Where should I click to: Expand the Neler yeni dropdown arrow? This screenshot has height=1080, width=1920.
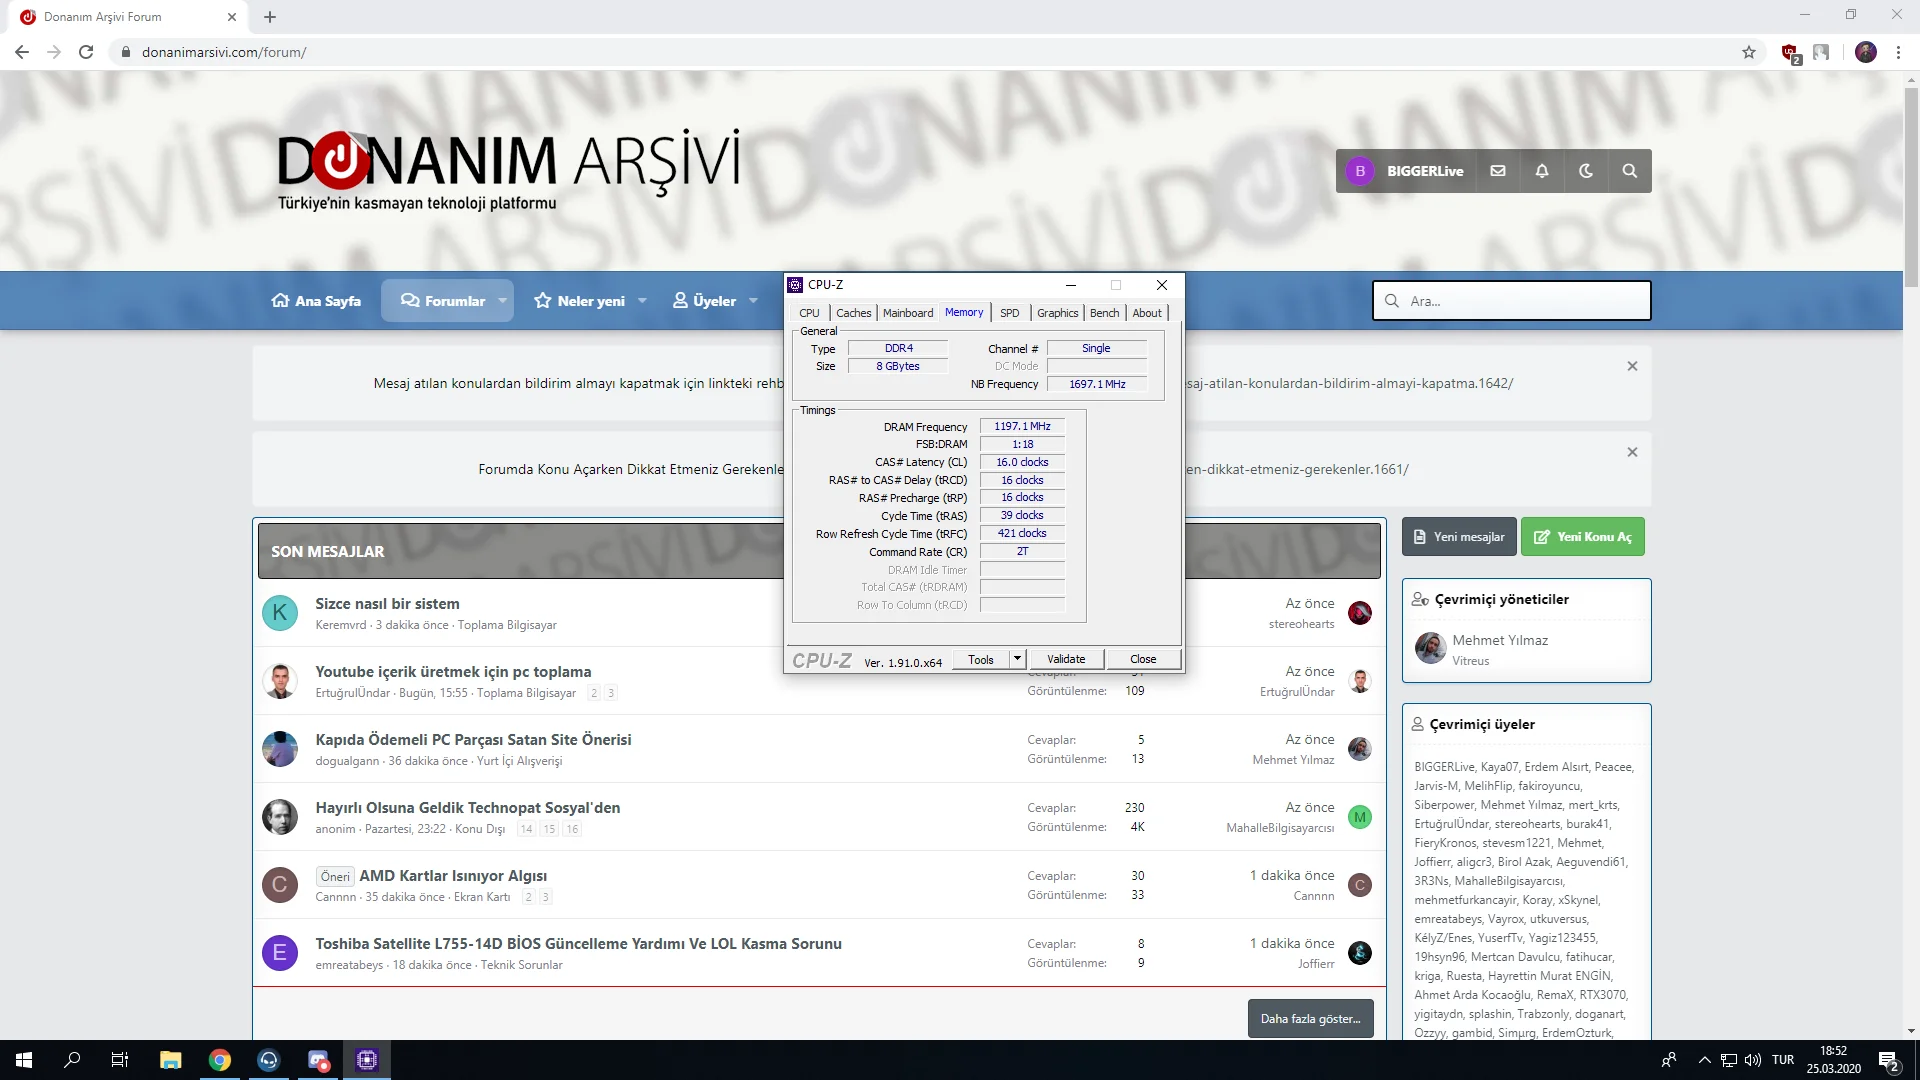pyautogui.click(x=642, y=301)
